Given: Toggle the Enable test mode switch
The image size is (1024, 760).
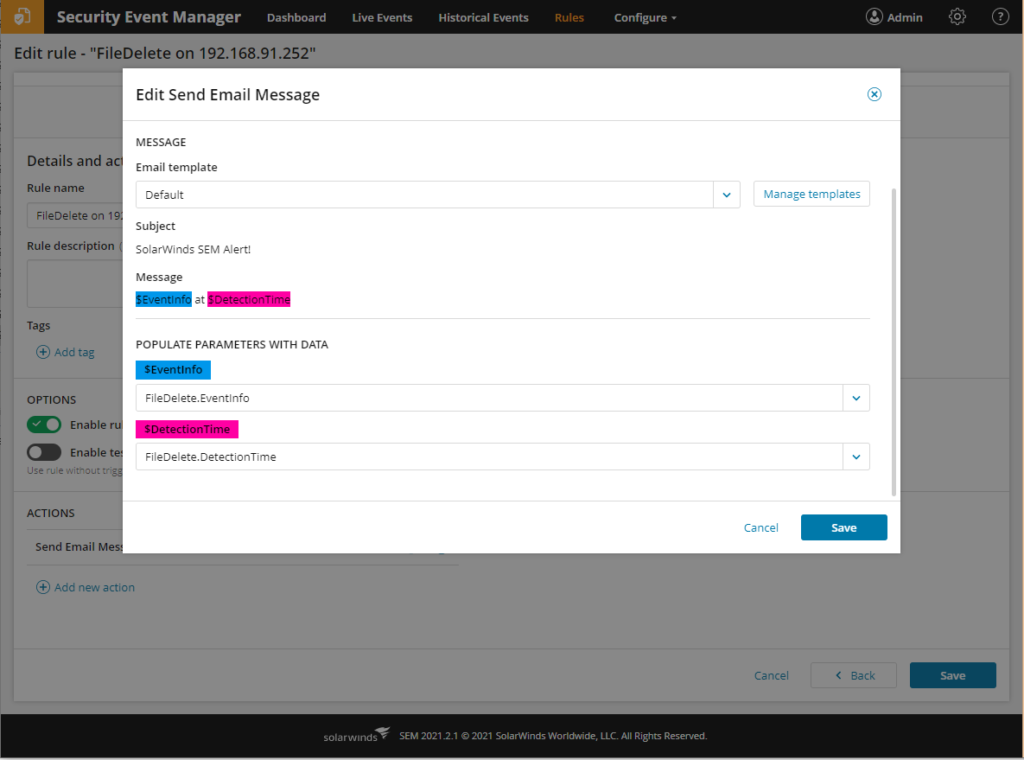Looking at the screenshot, I should 44,452.
